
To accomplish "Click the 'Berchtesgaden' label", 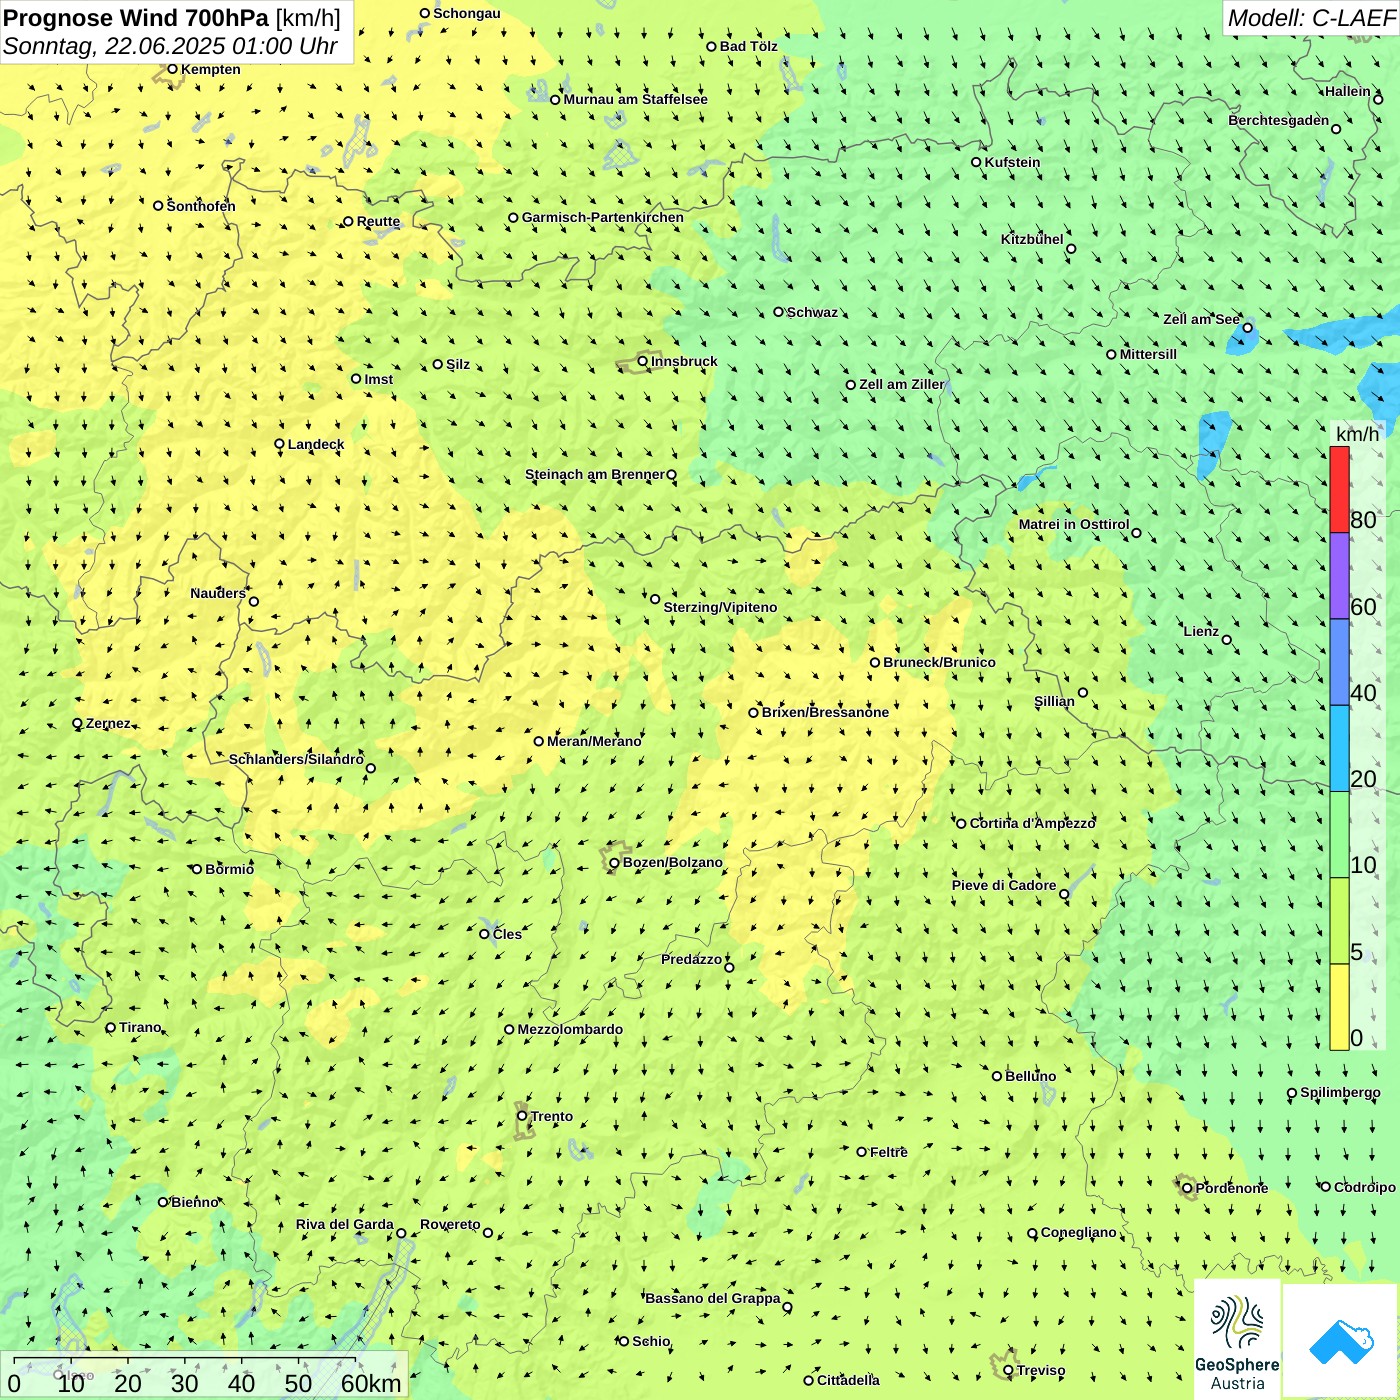I will tap(1279, 120).
